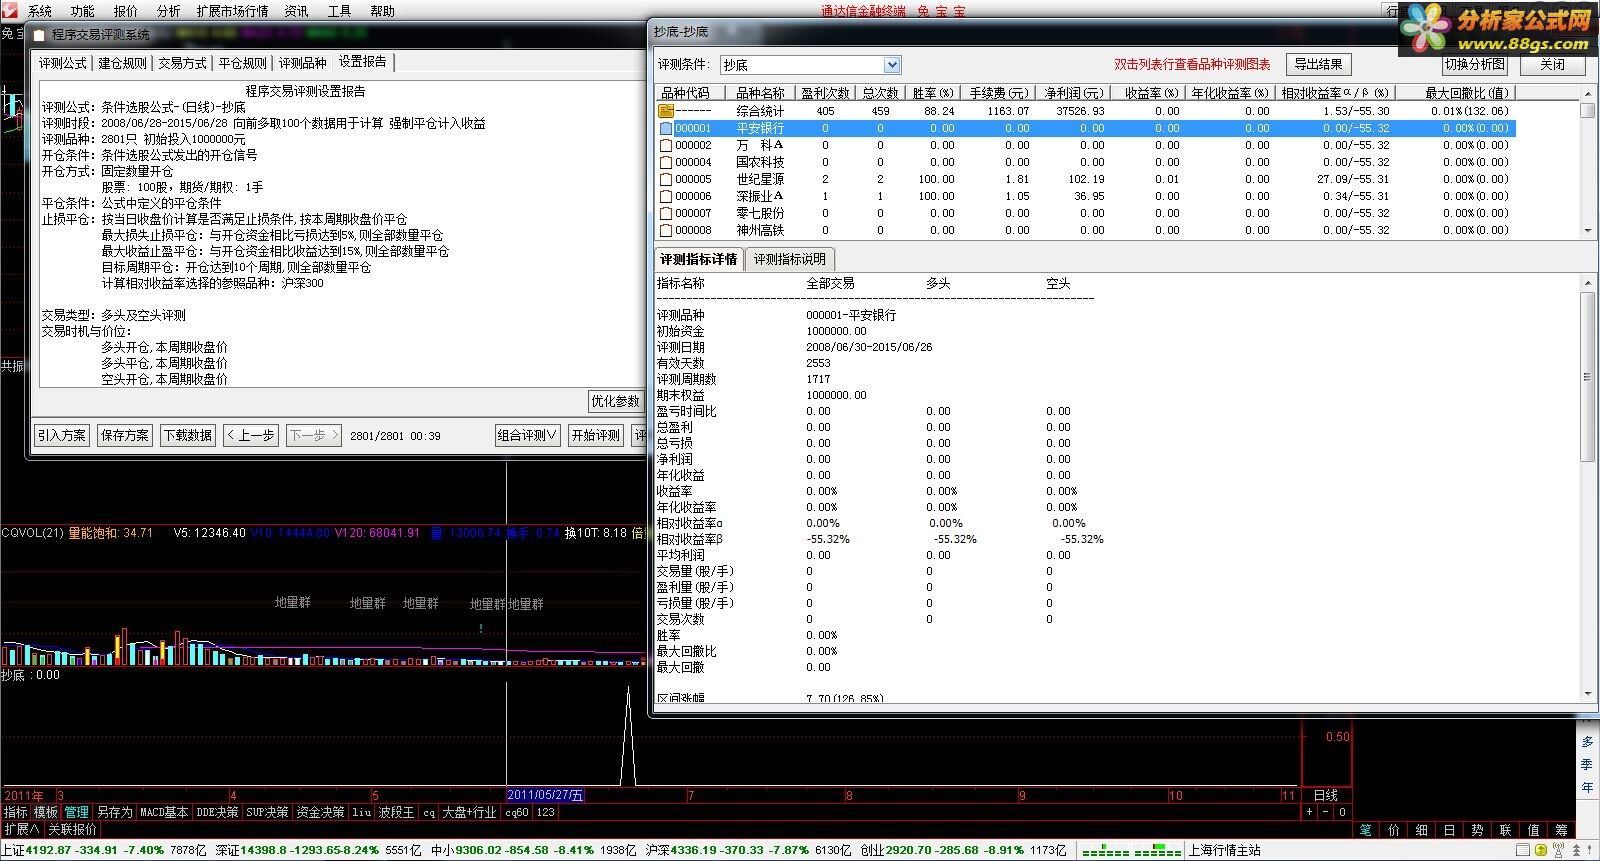The image size is (1600, 861).
Task: Click the 000006 深振业A row icon
Action: pos(666,196)
